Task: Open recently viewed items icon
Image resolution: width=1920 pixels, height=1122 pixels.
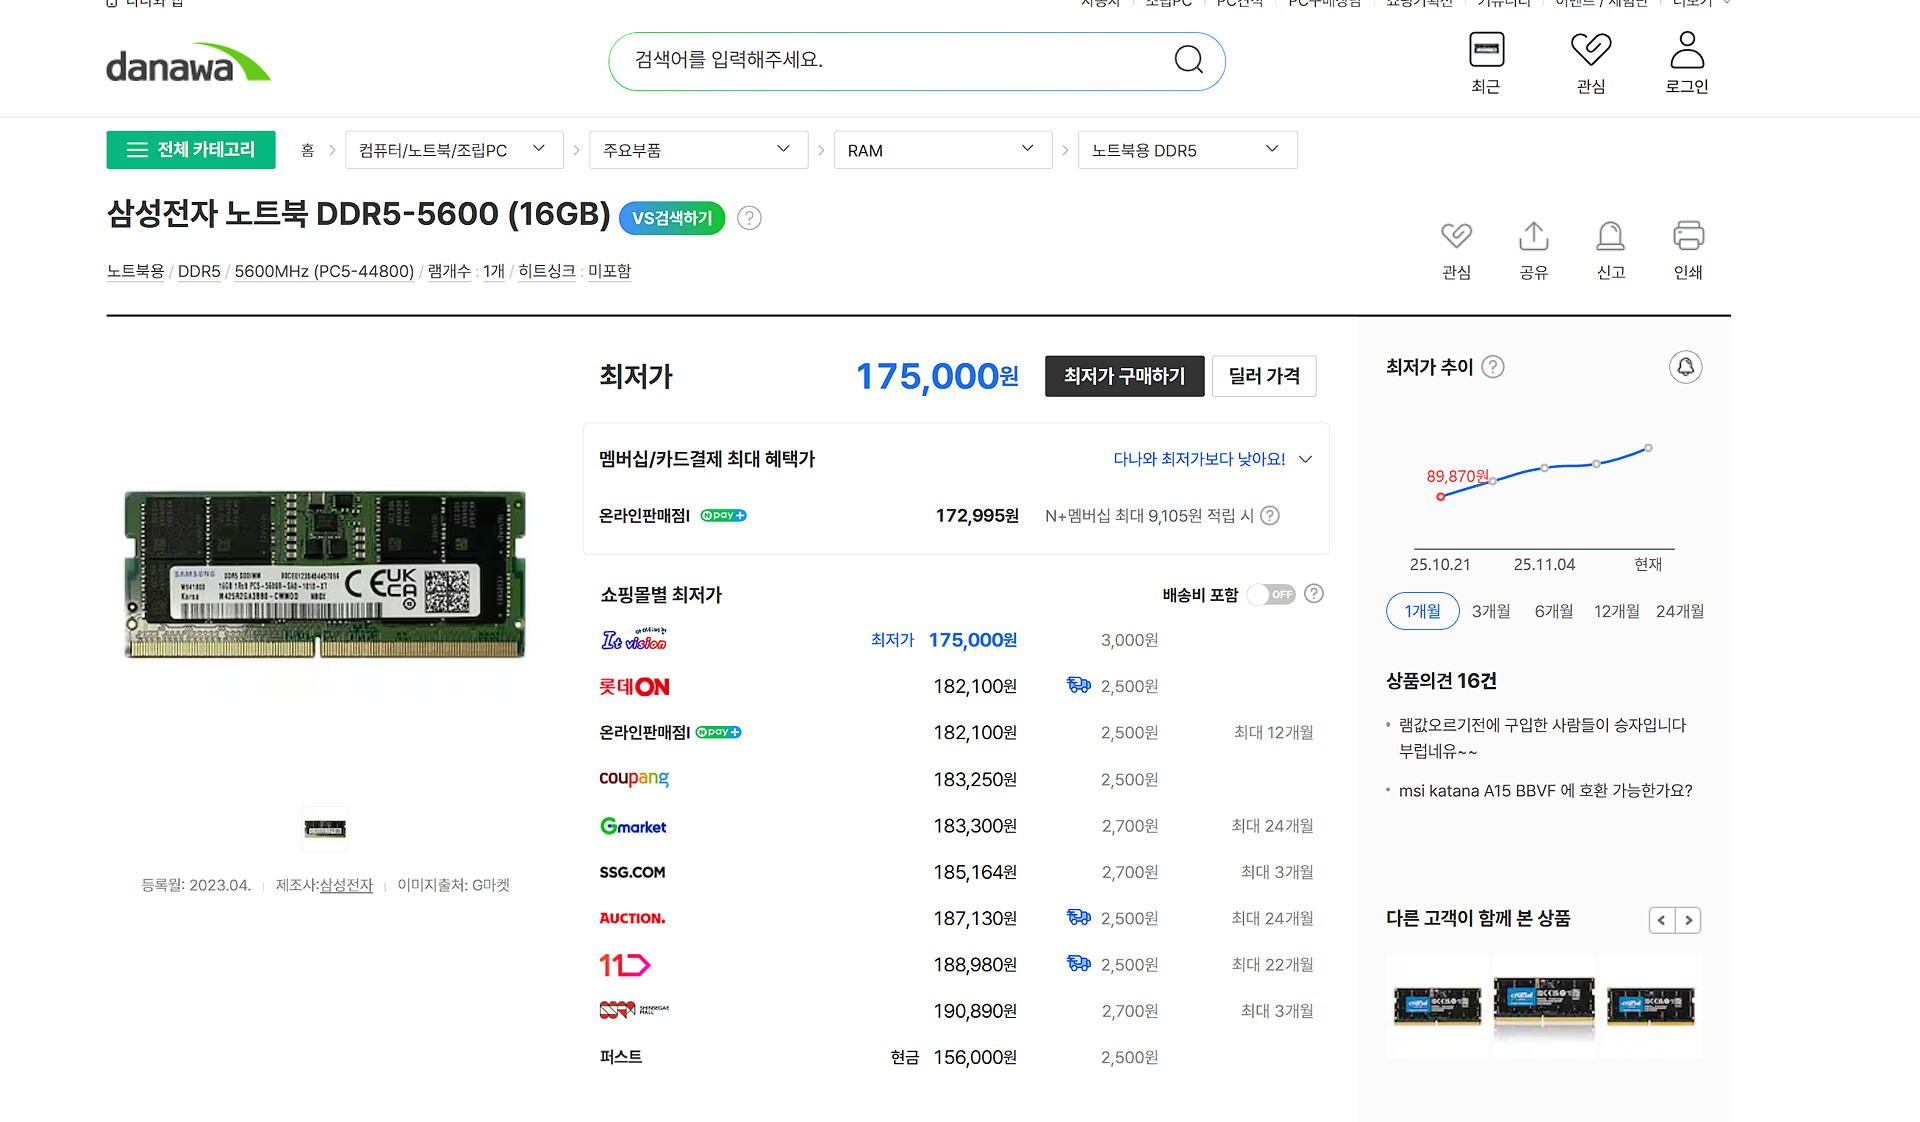Action: pos(1486,50)
